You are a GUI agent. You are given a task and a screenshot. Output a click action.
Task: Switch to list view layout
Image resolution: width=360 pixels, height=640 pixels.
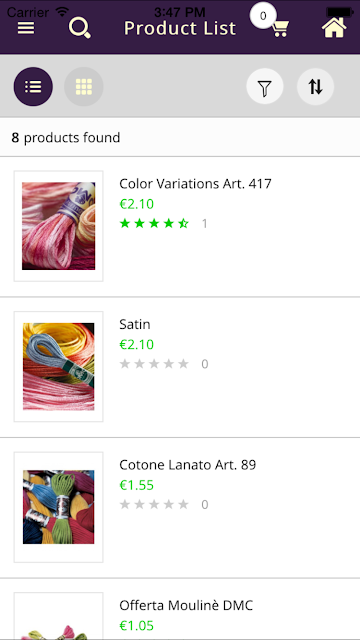tap(33, 87)
